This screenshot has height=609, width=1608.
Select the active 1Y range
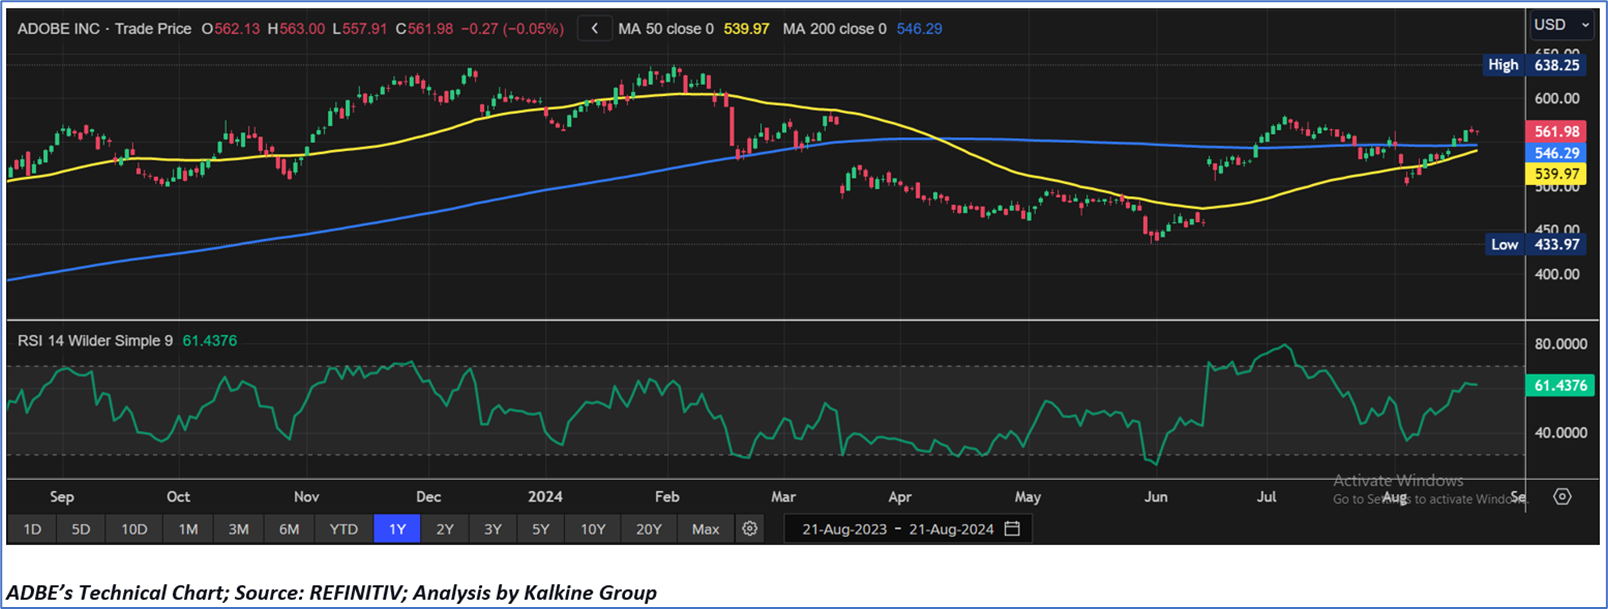click(x=397, y=529)
